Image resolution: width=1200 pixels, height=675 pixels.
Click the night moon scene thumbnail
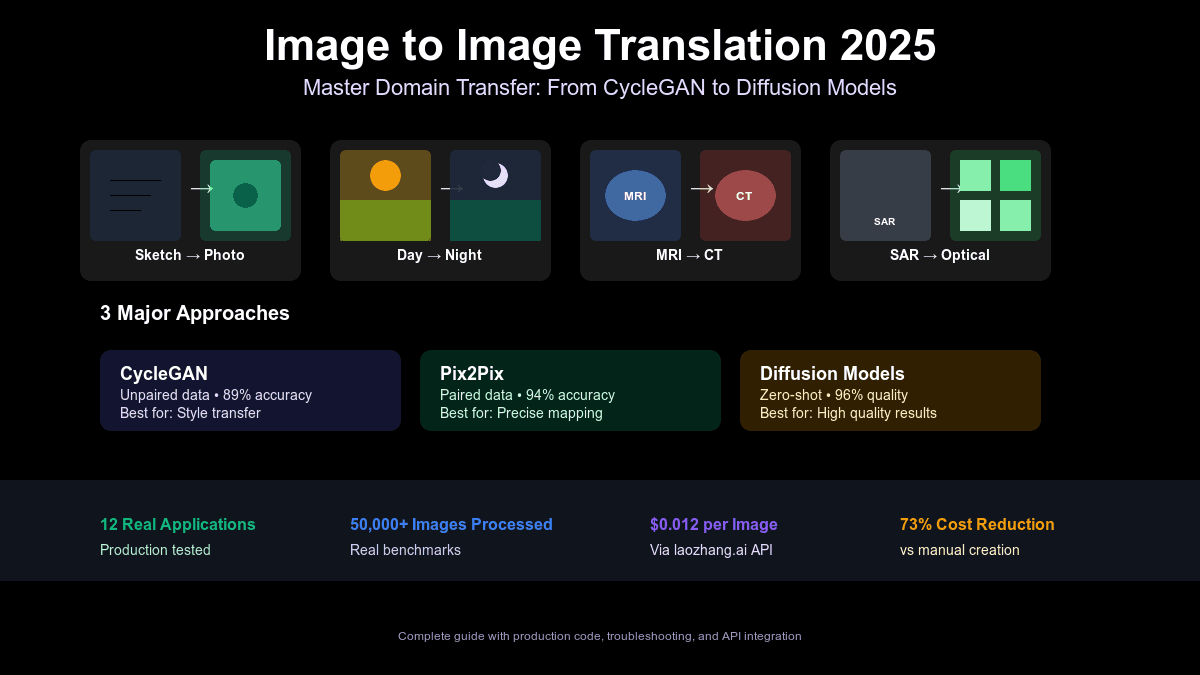point(495,195)
